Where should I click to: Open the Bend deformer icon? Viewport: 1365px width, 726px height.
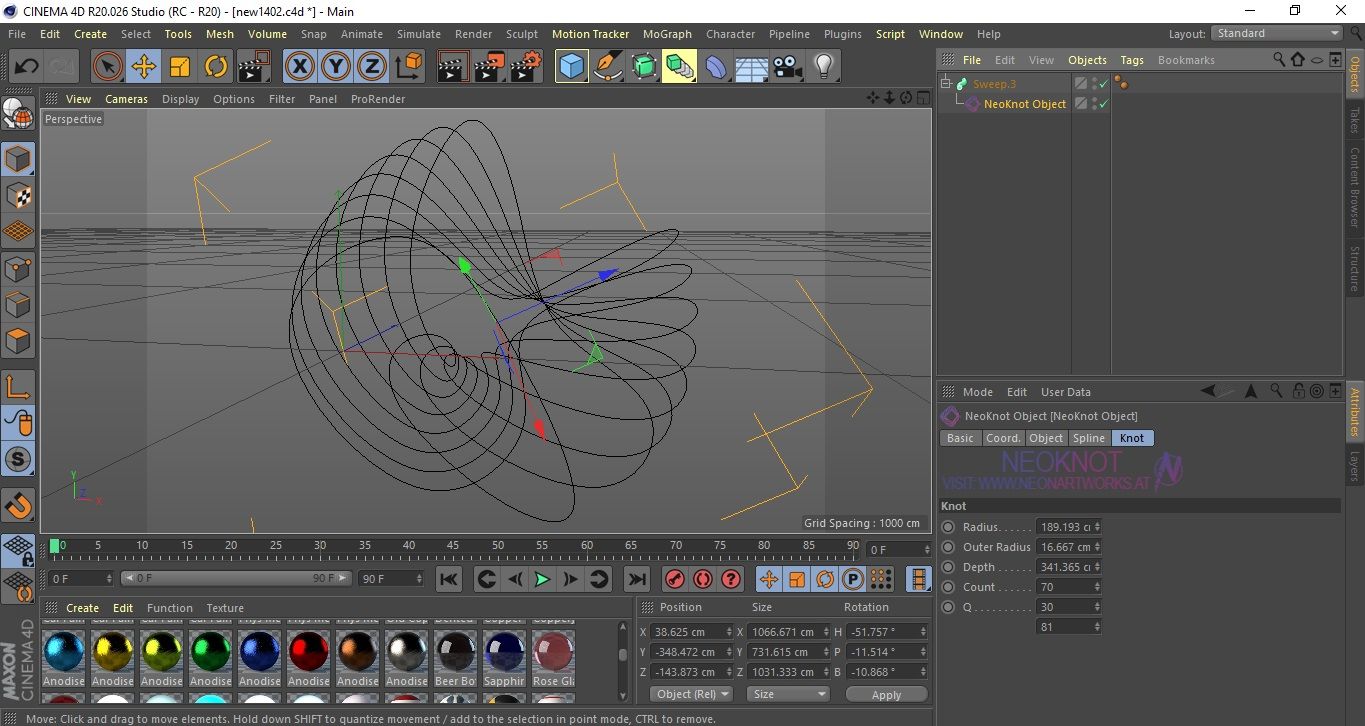716,67
